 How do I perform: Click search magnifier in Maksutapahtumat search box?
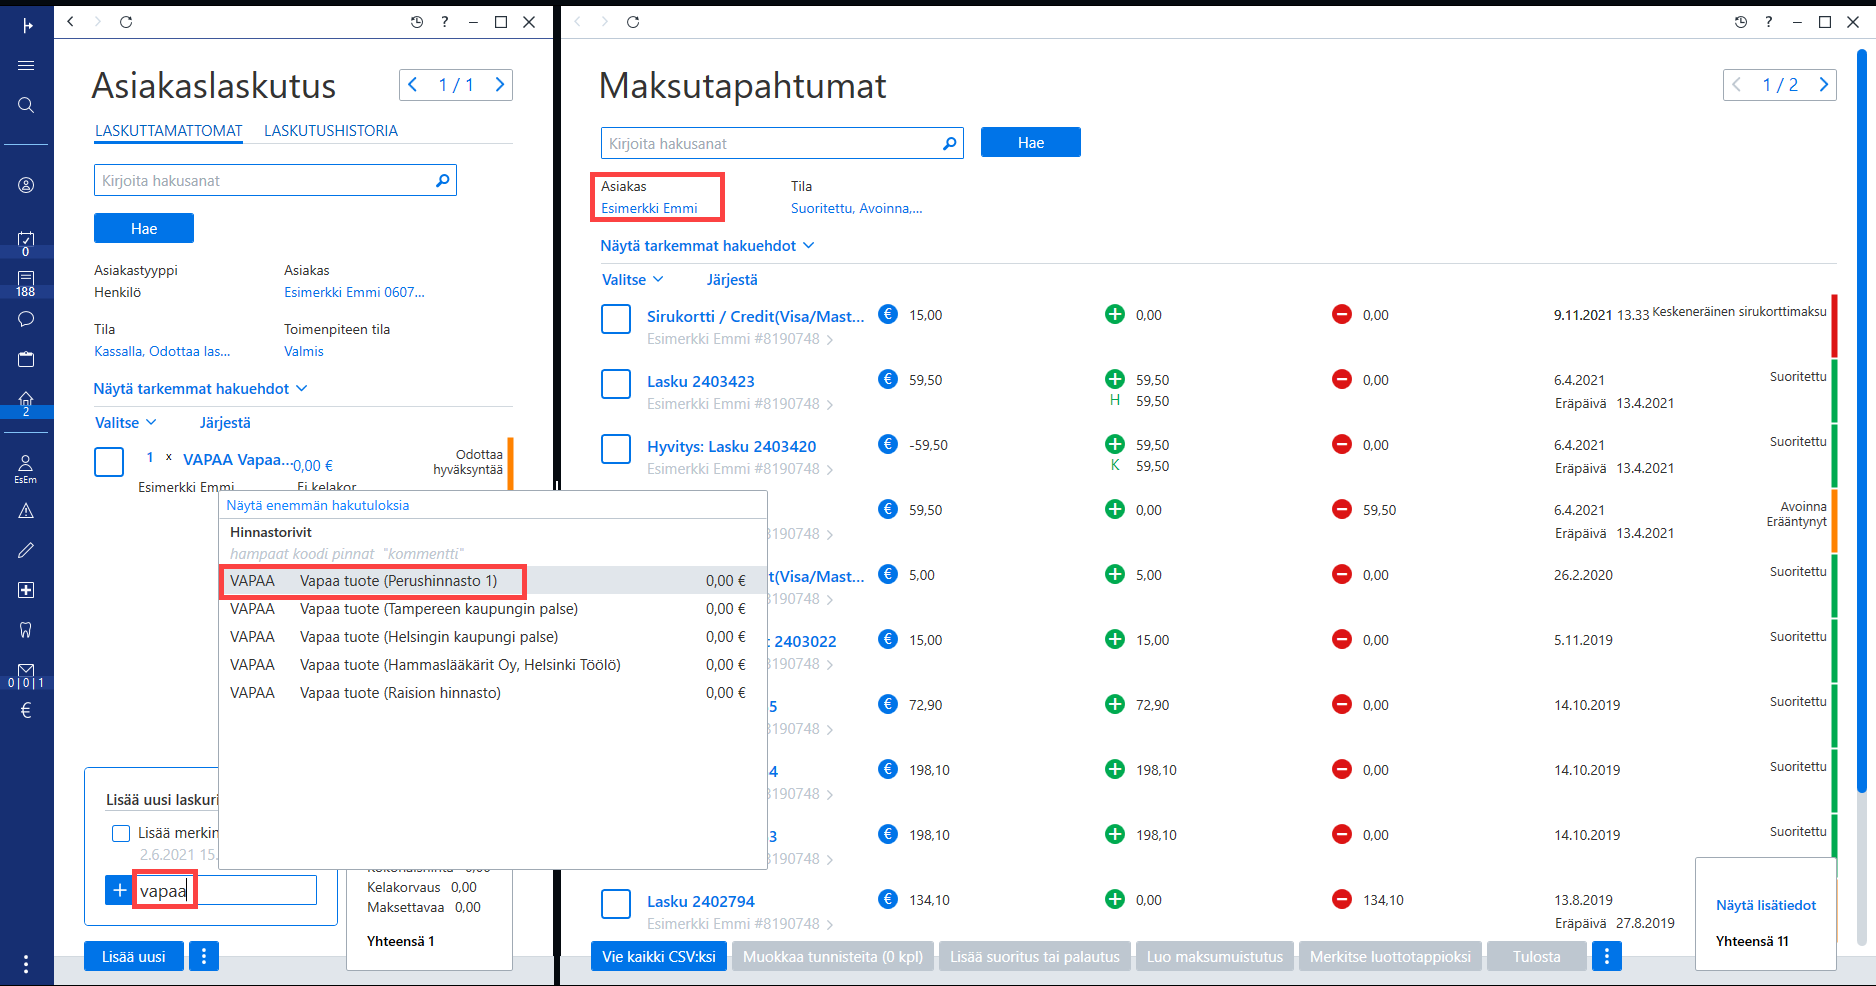949,143
